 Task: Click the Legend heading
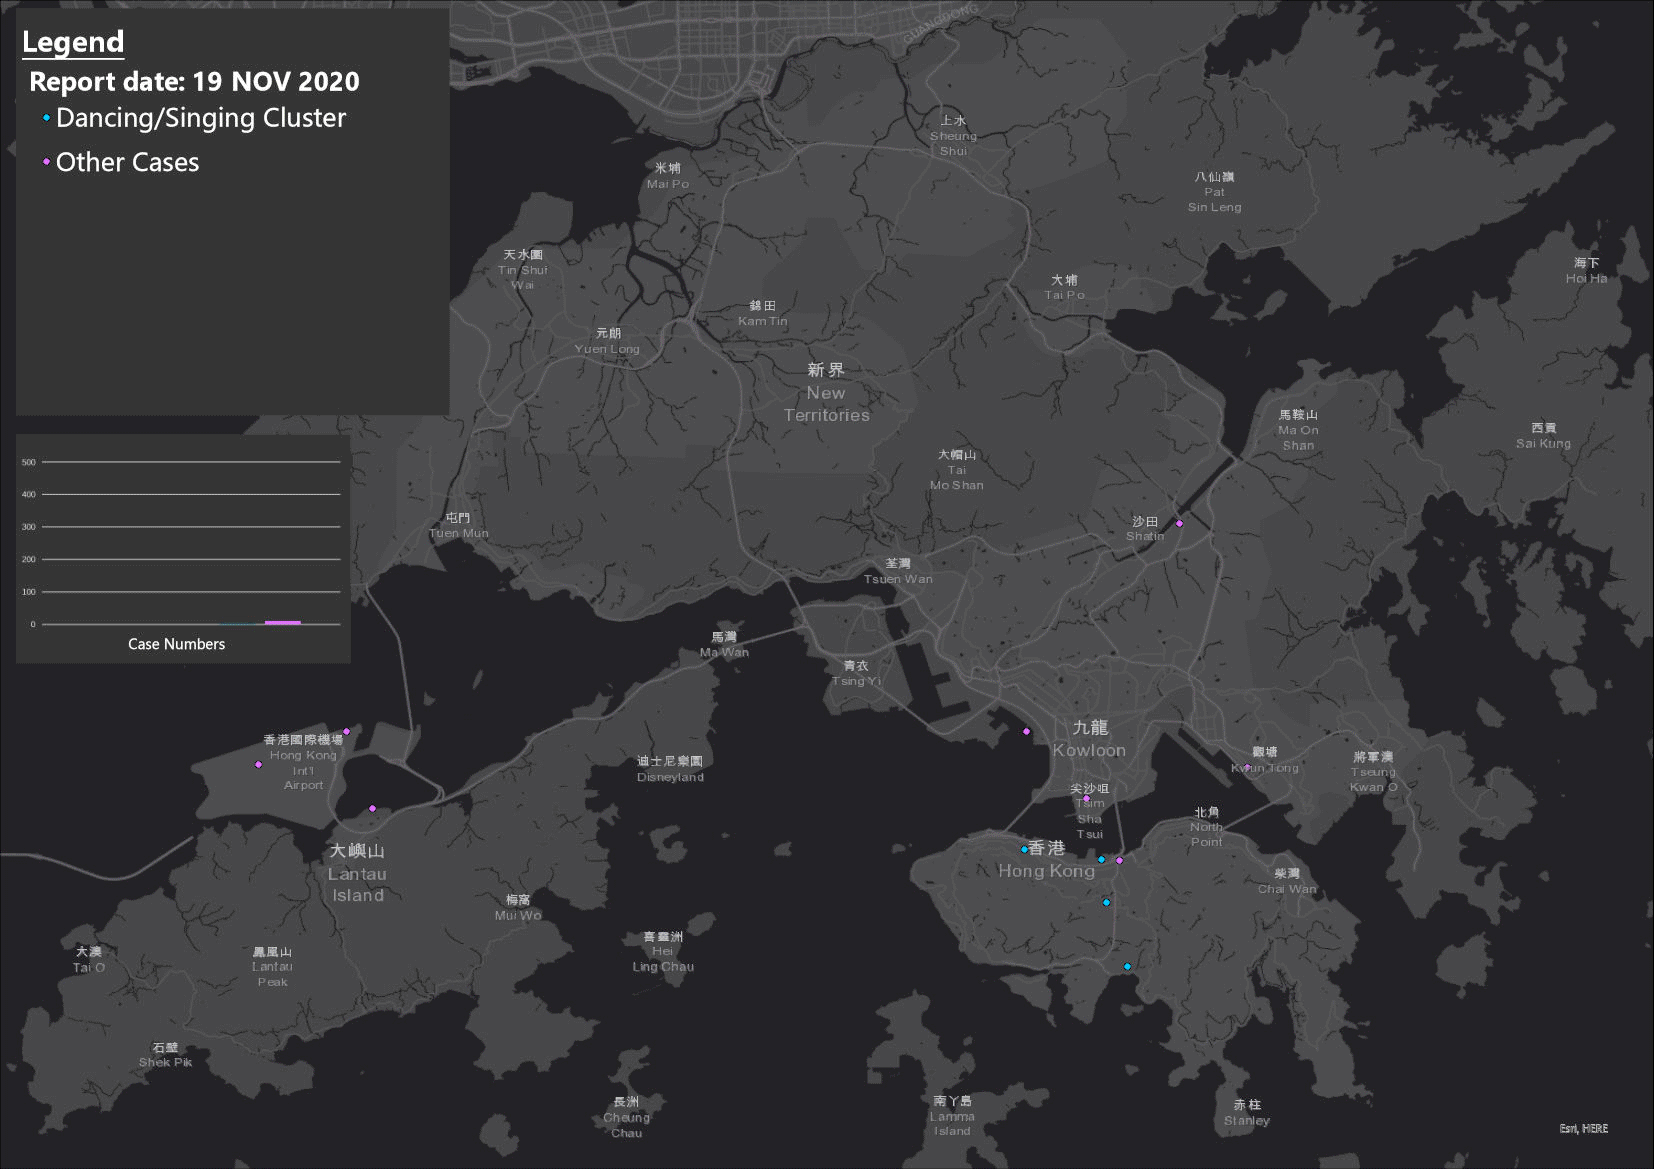73,42
